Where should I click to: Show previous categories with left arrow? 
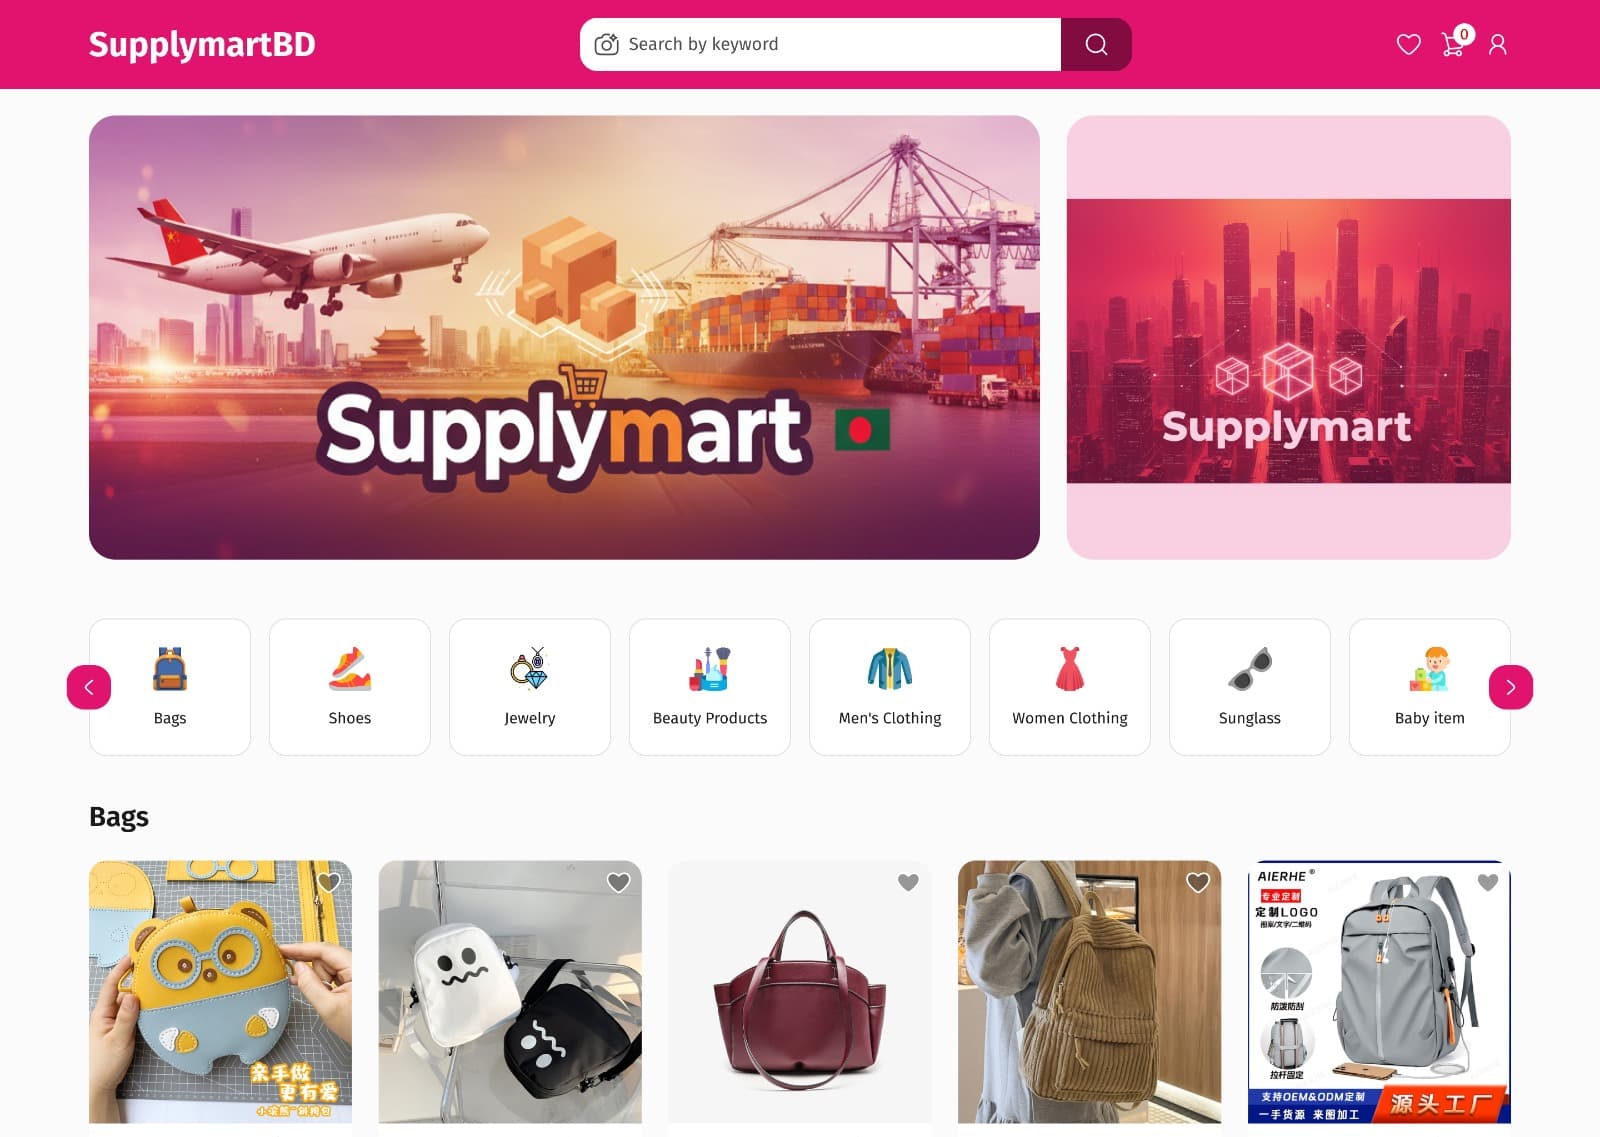89,687
